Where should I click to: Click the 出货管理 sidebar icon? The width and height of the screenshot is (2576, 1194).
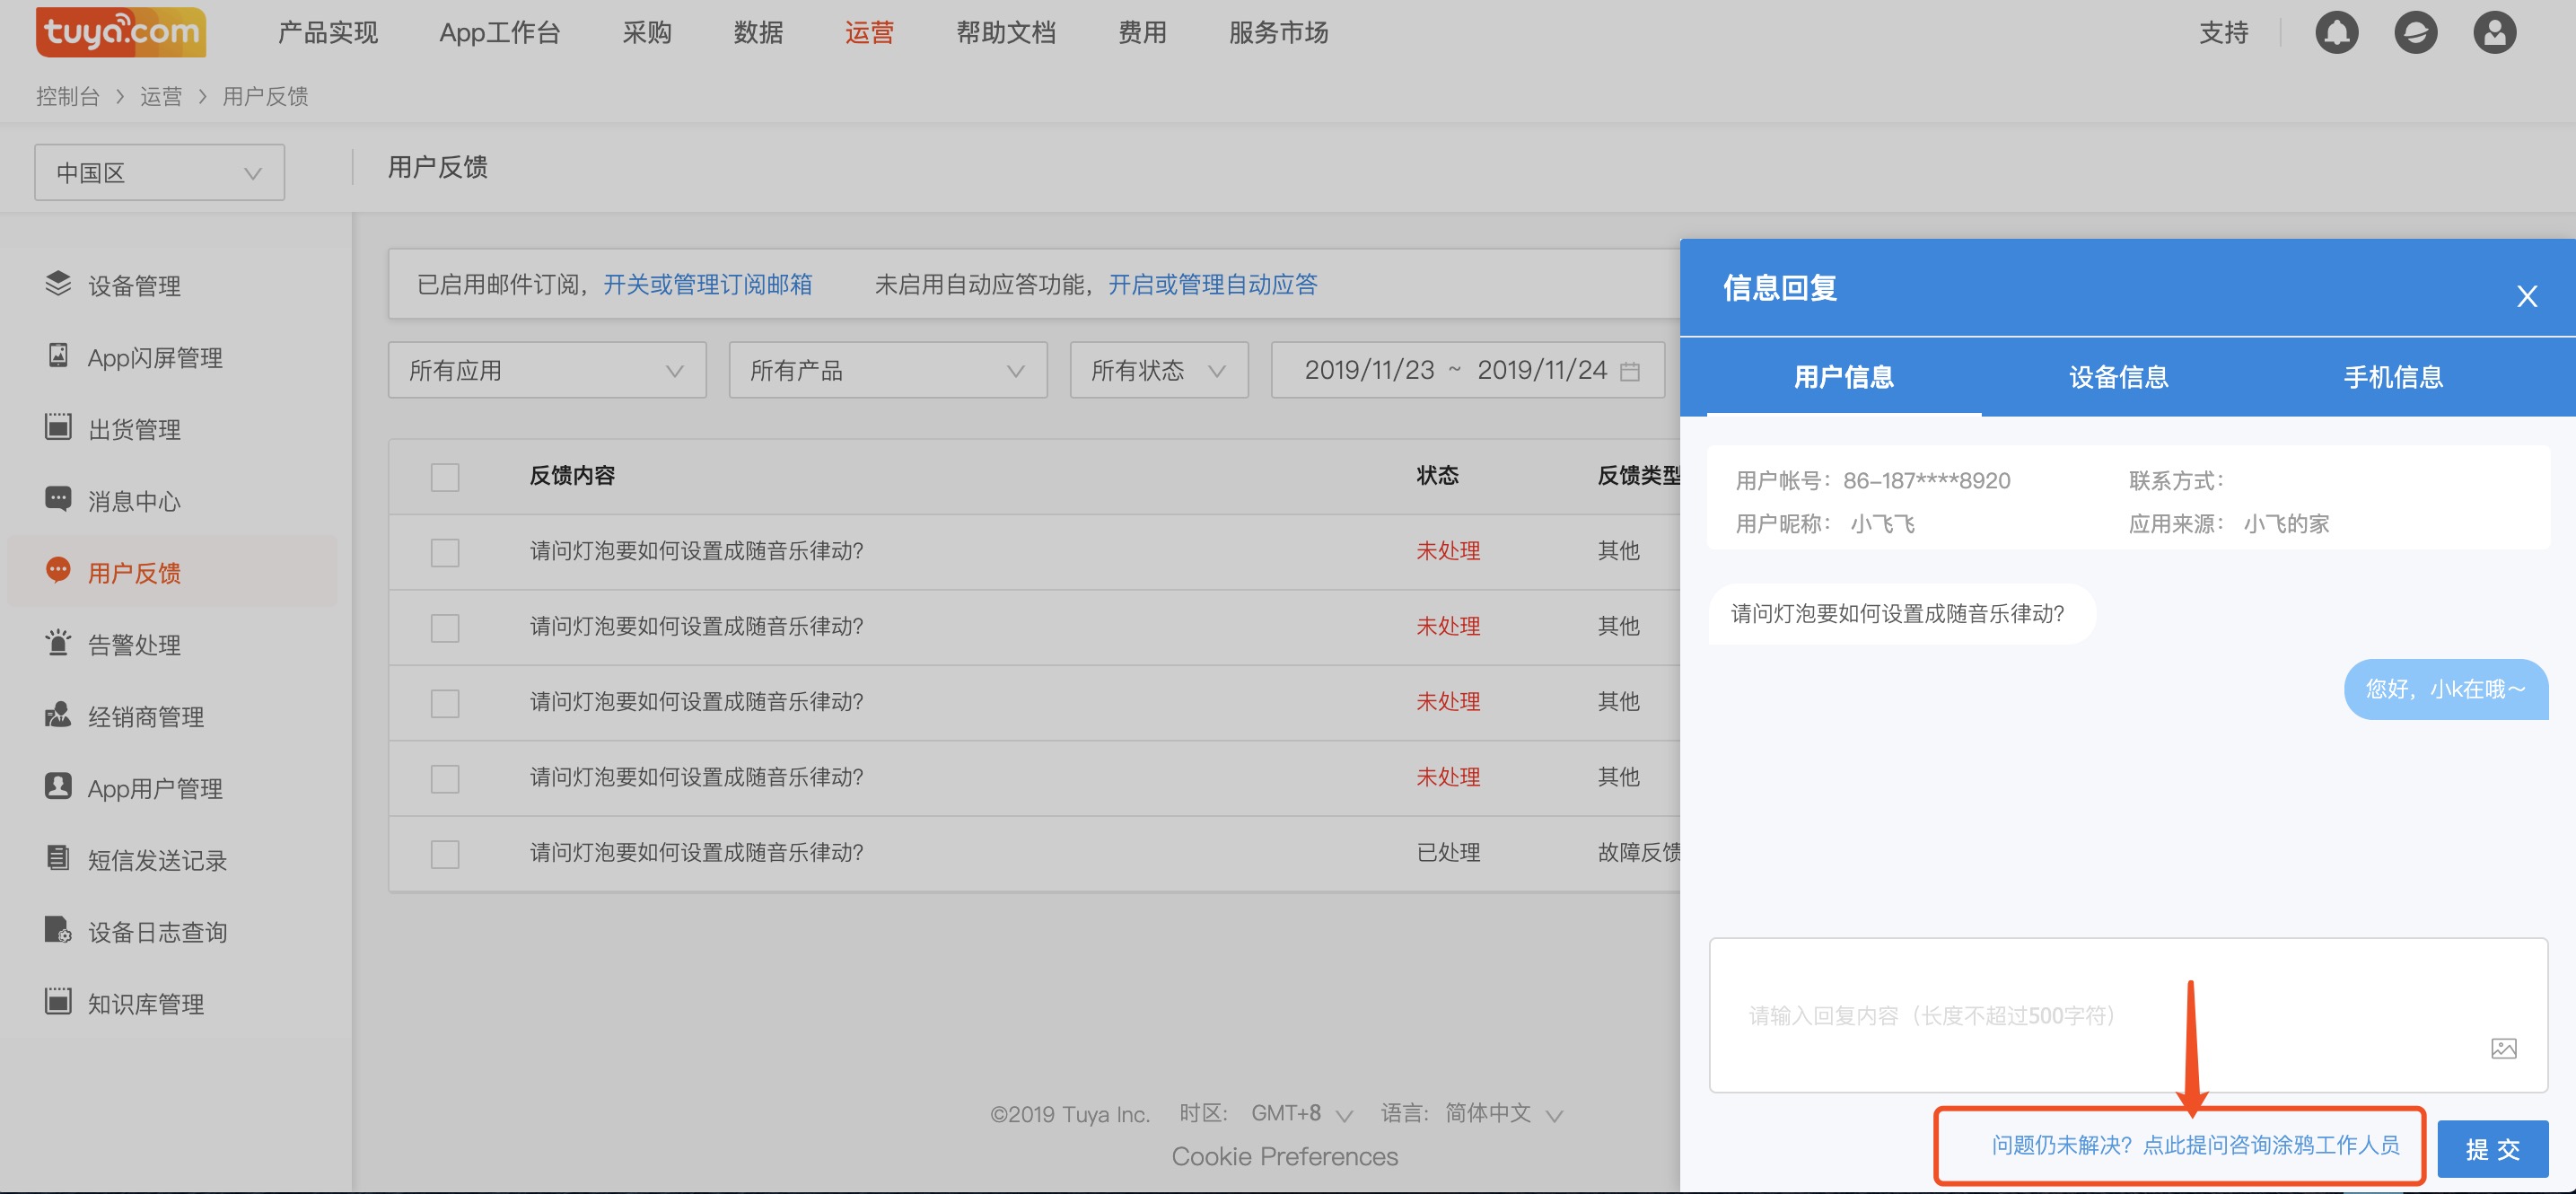pos(58,427)
